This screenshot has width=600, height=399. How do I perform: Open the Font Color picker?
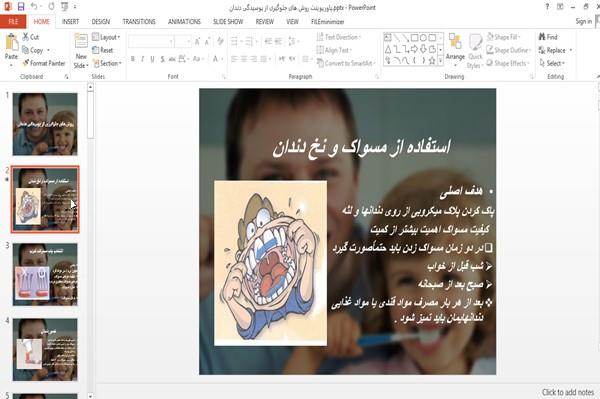(x=217, y=59)
